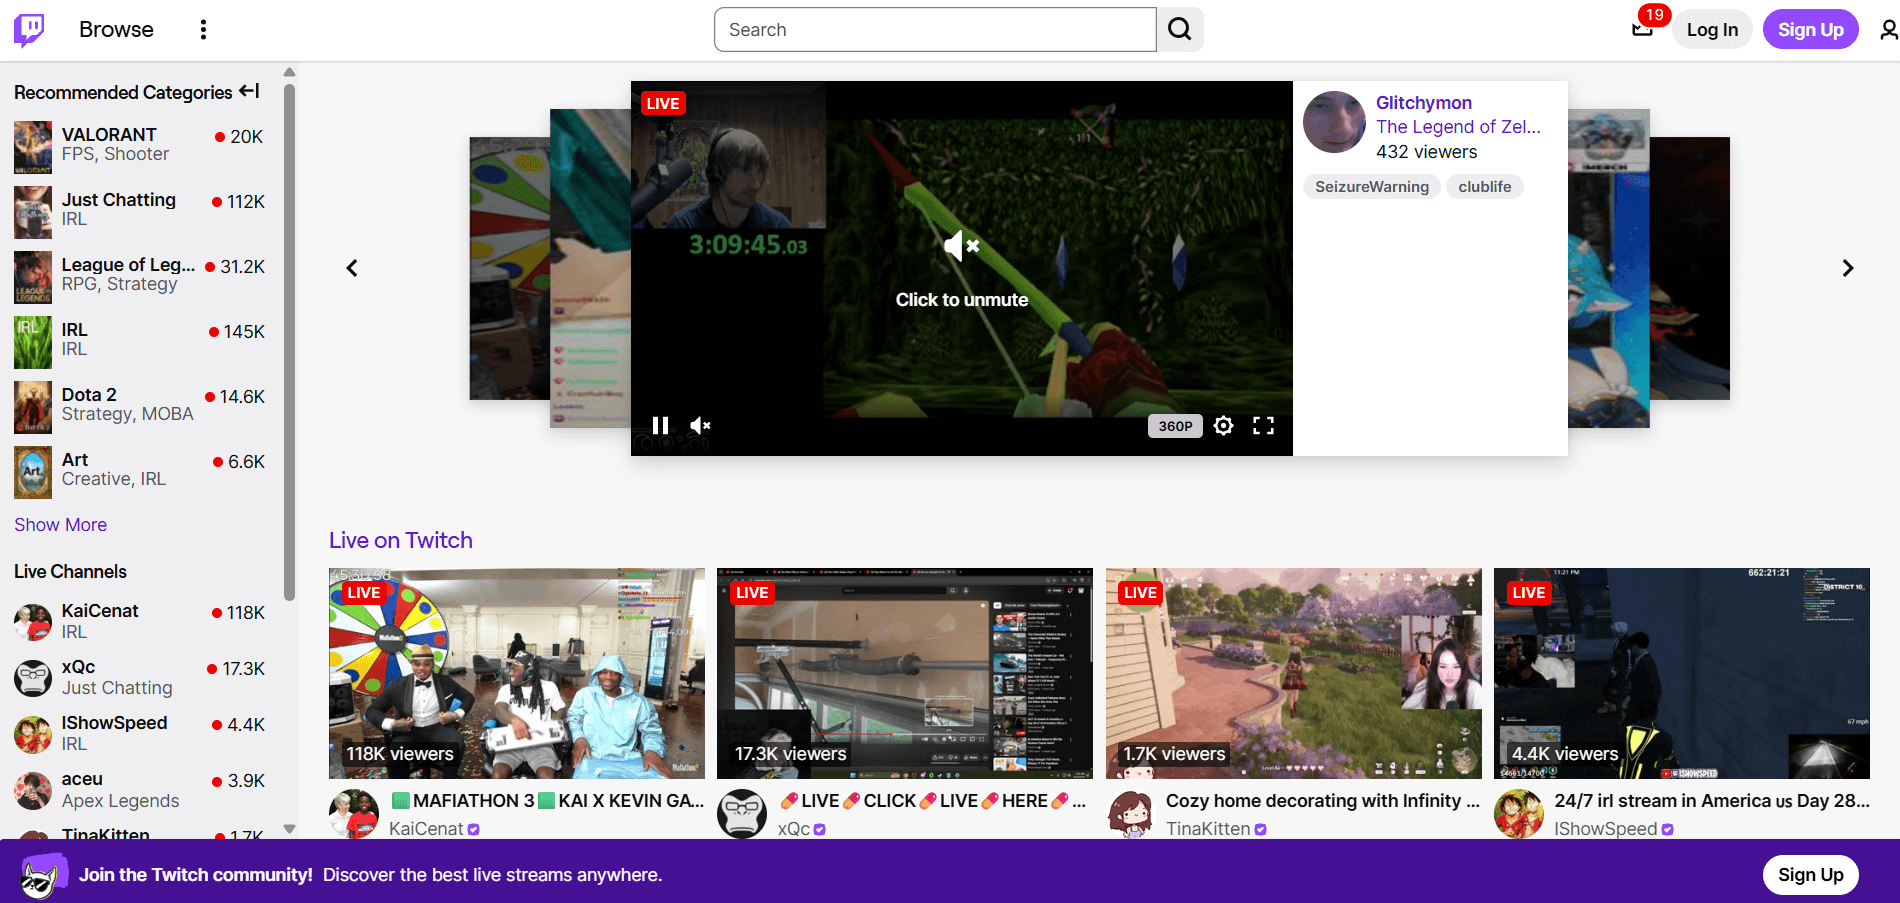
Task: Open the Browse menu
Action: pyautogui.click(x=116, y=29)
